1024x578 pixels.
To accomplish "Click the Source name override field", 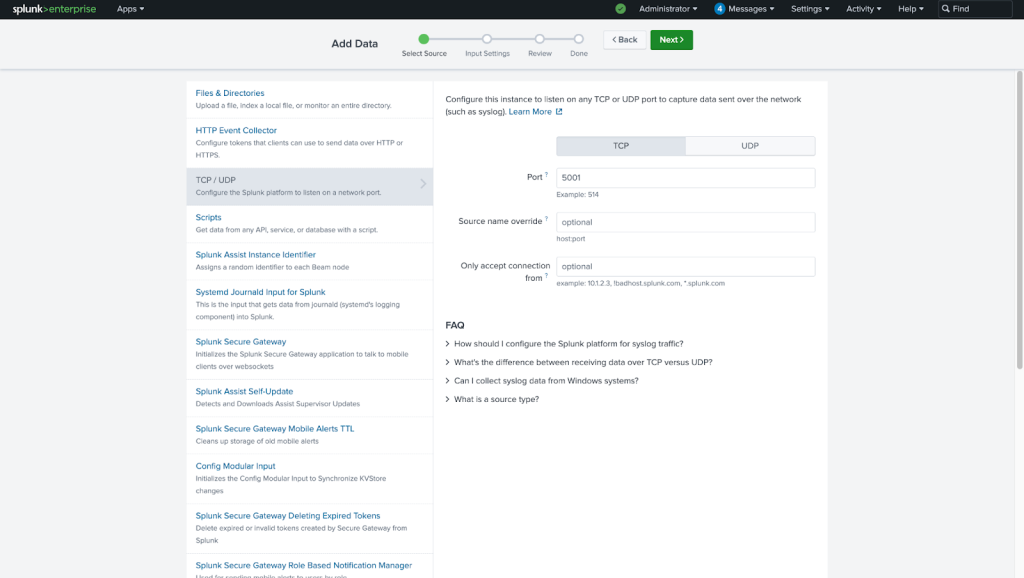I will coord(685,222).
